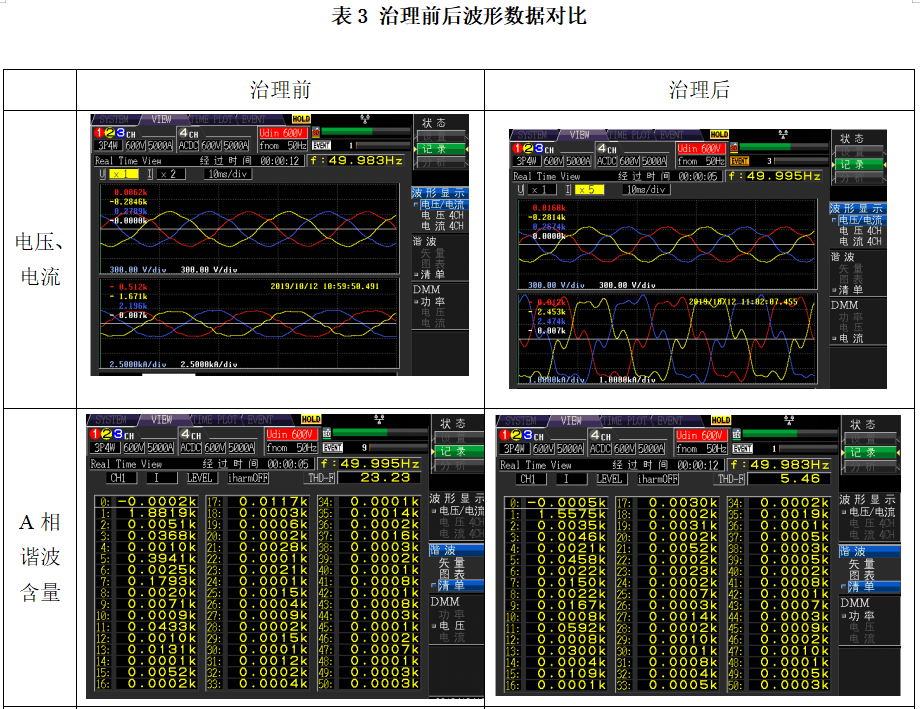The height and width of the screenshot is (709, 920).
Task: Open the 10ms/div time scale selector
Action: [x=229, y=173]
